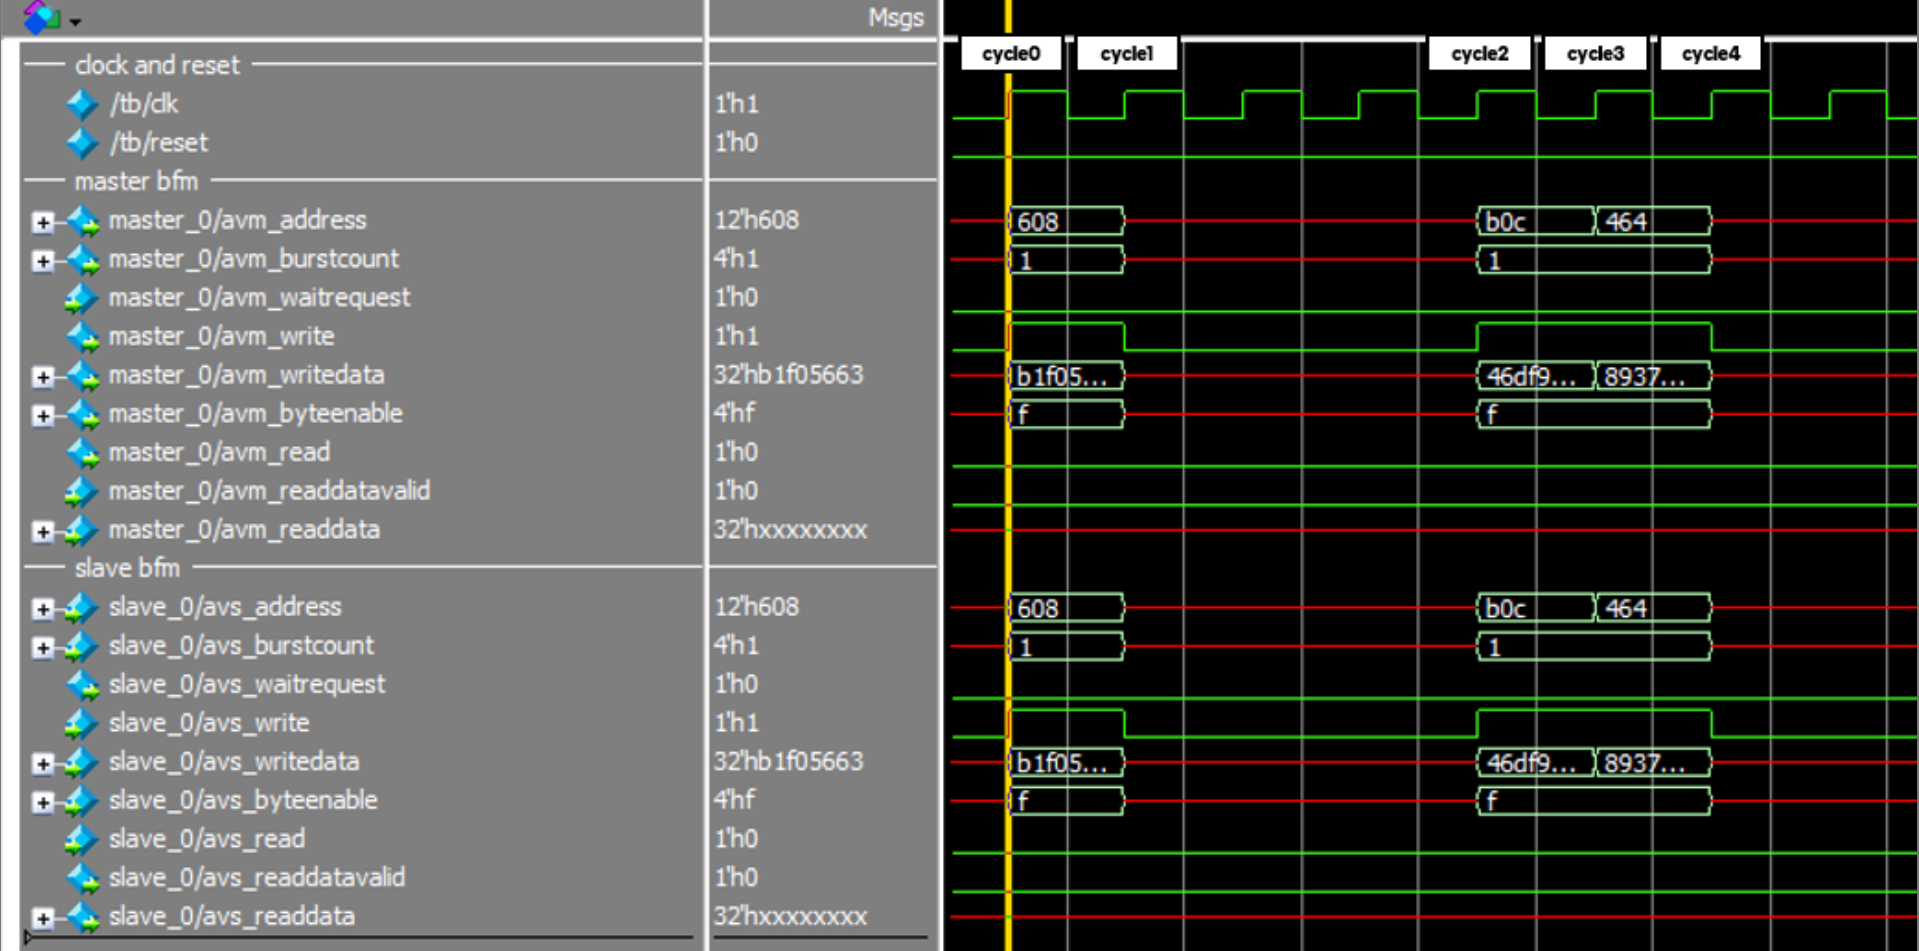1919x951 pixels.
Task: Open the wave window dropdown arrow at top-left
Action: tap(75, 21)
